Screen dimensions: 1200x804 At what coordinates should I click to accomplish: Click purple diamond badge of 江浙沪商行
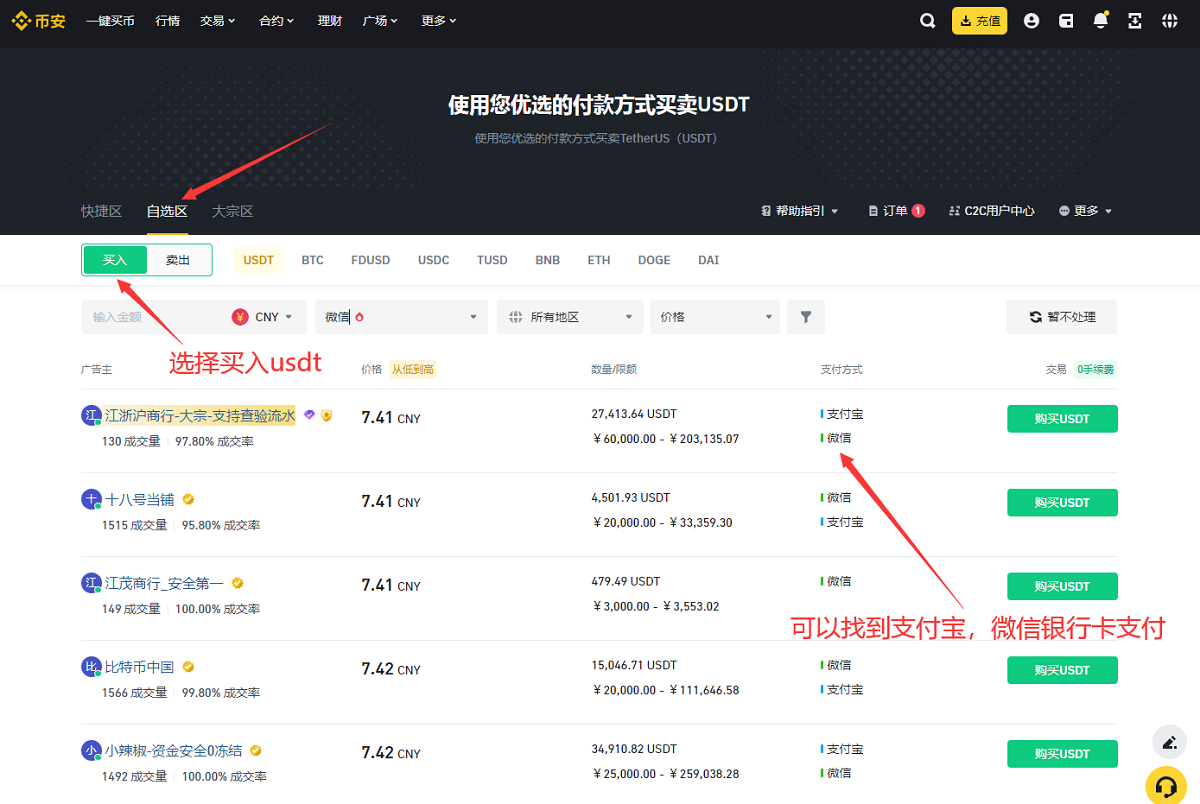pos(309,415)
